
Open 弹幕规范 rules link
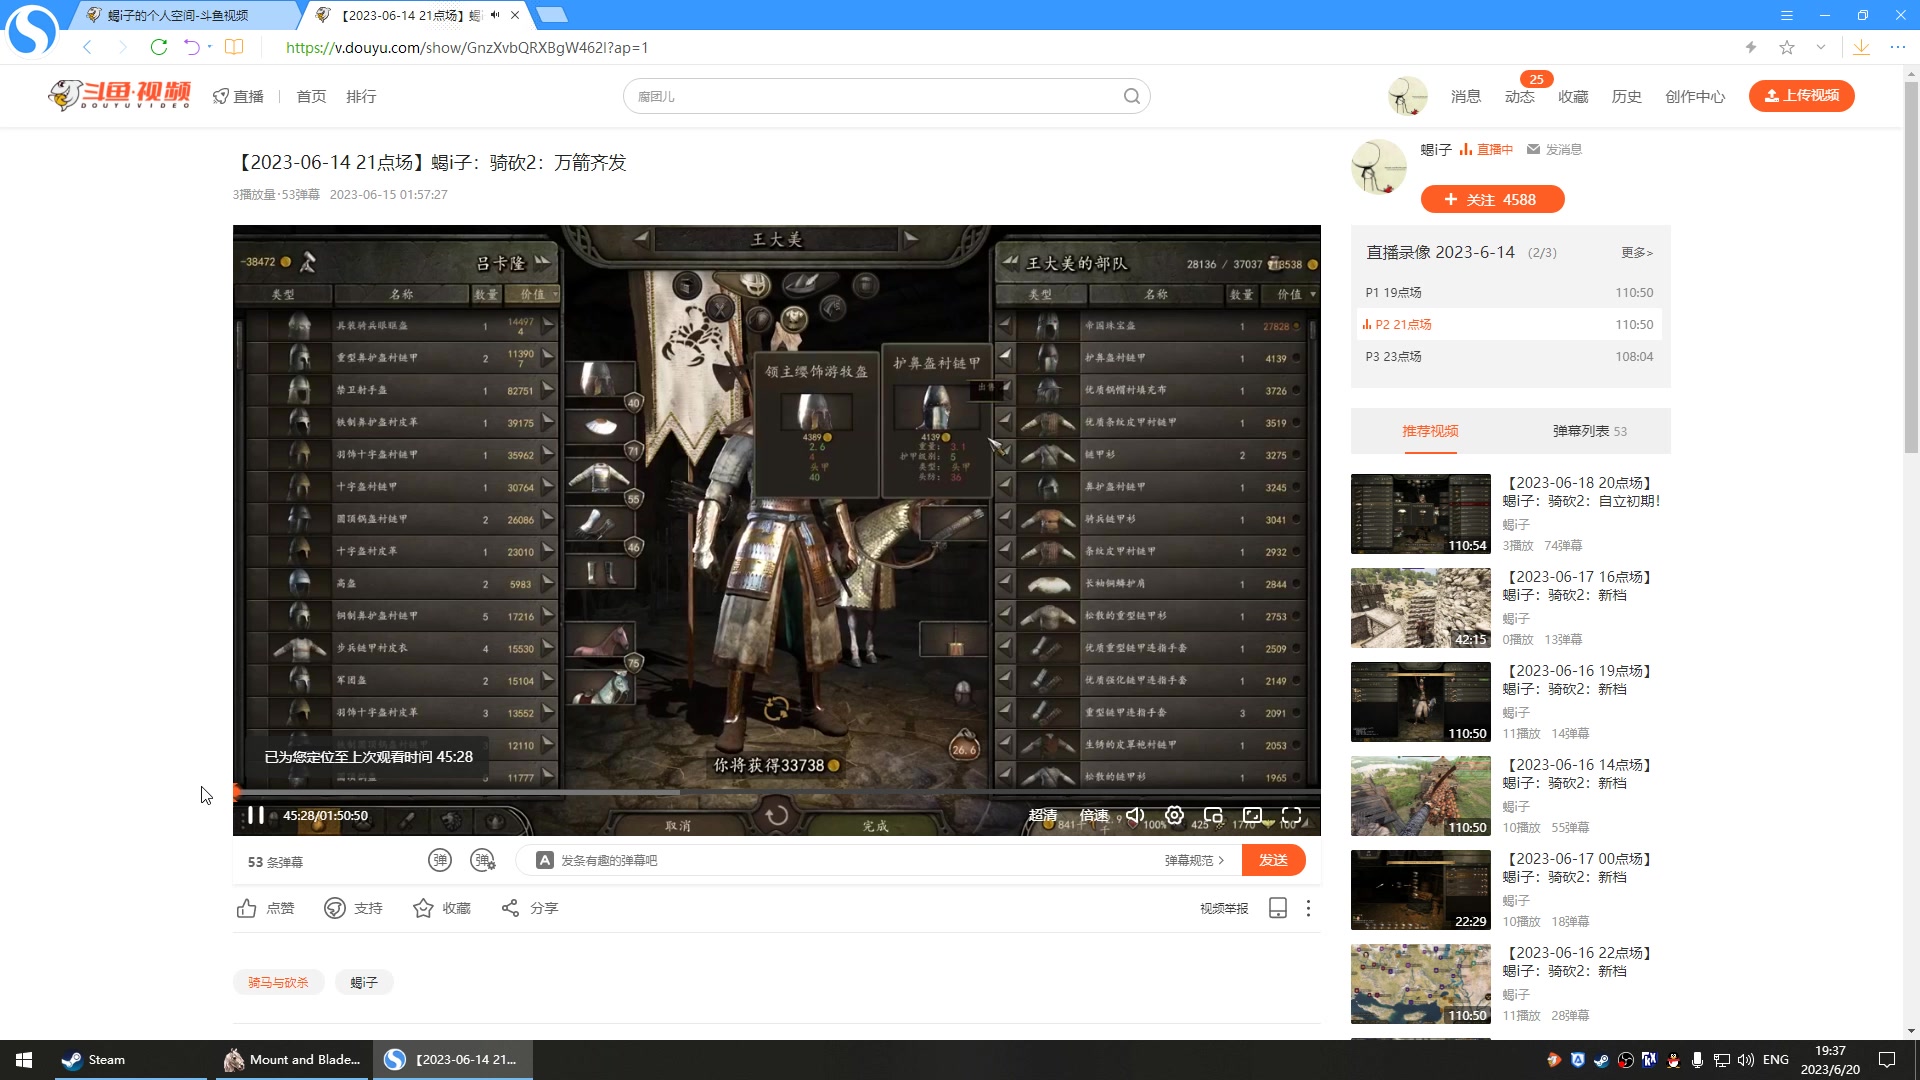coord(1194,860)
